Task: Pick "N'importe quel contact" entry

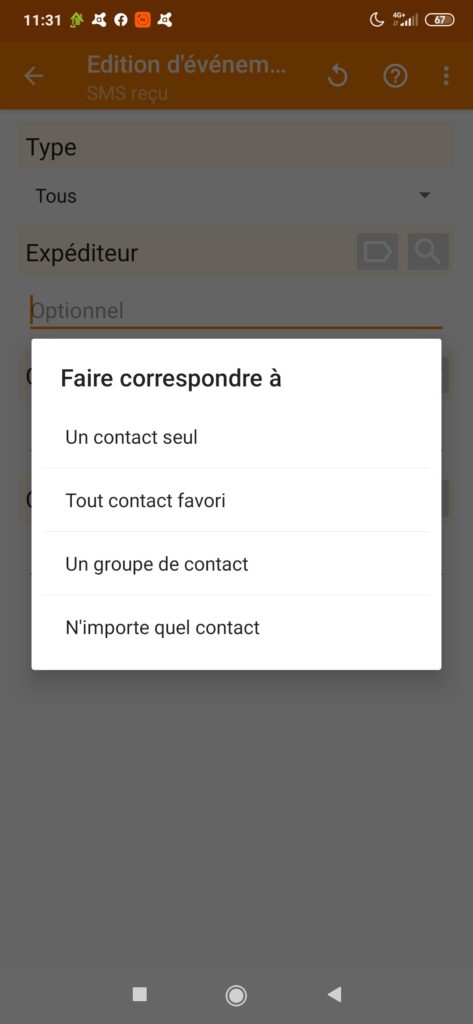Action: (236, 628)
